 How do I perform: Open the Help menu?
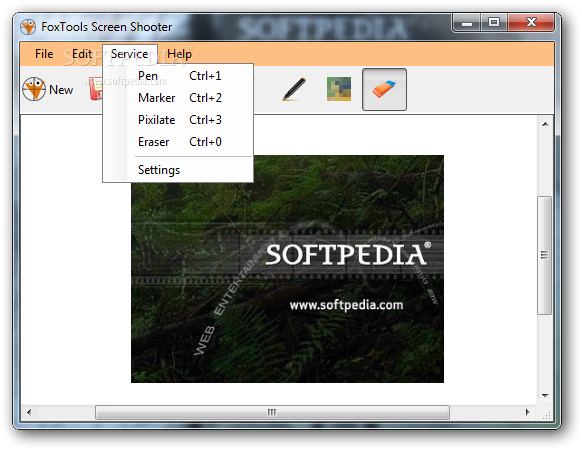179,54
